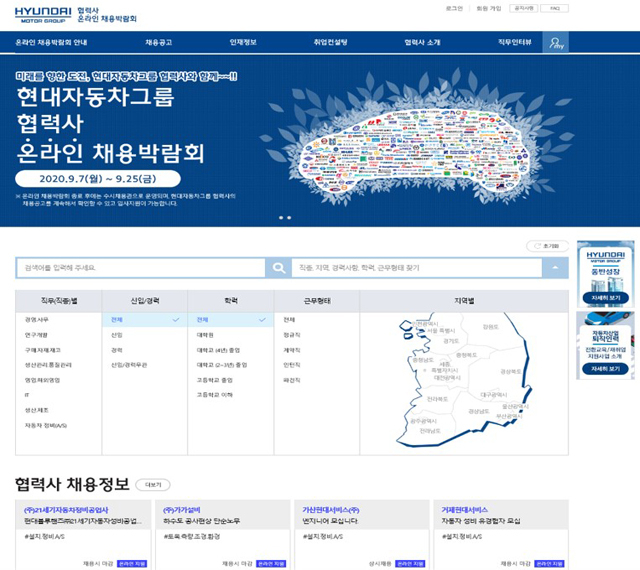Open the 인재정보 menu item
The width and height of the screenshot is (640, 570).
[243, 42]
